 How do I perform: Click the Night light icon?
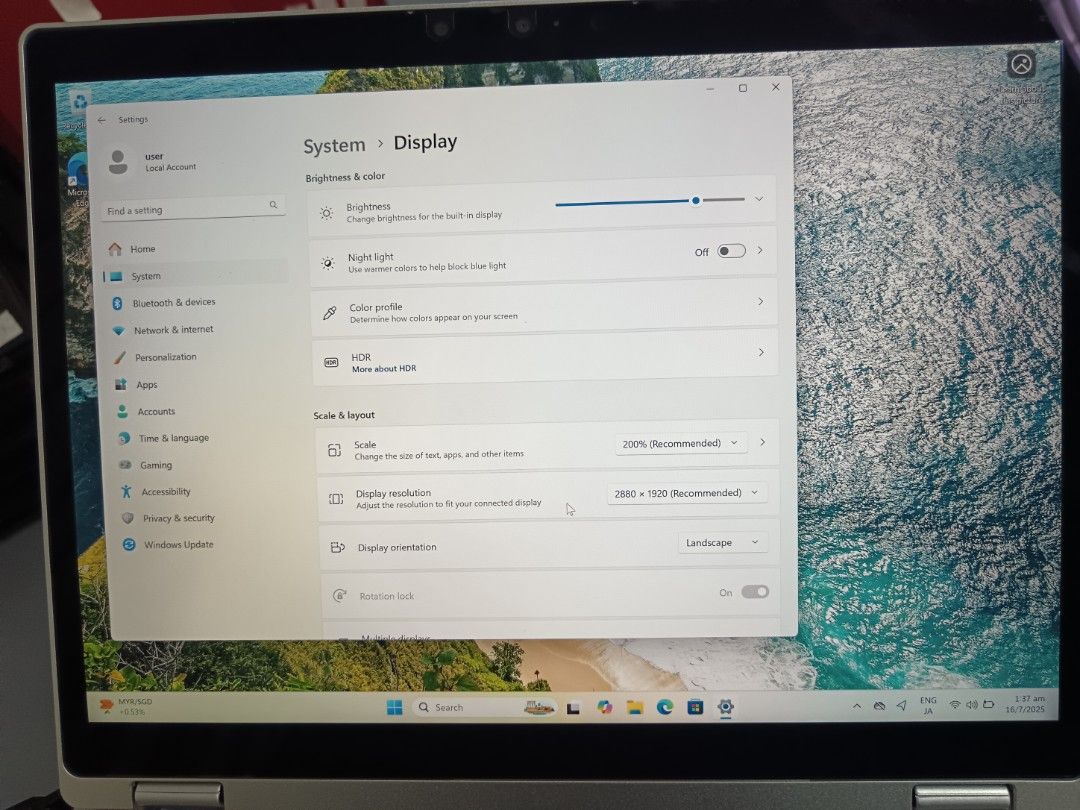point(329,263)
